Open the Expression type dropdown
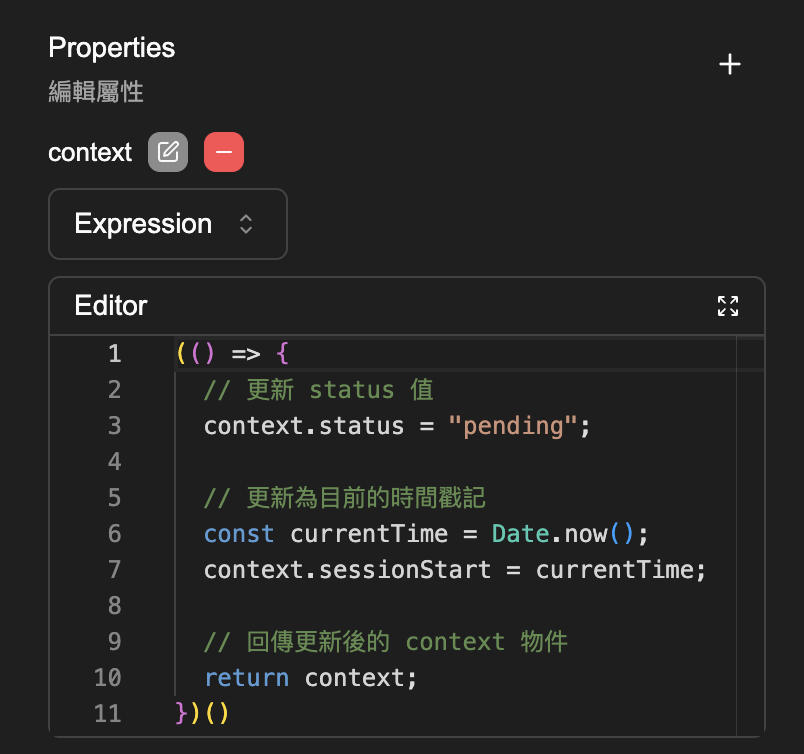 (x=167, y=224)
